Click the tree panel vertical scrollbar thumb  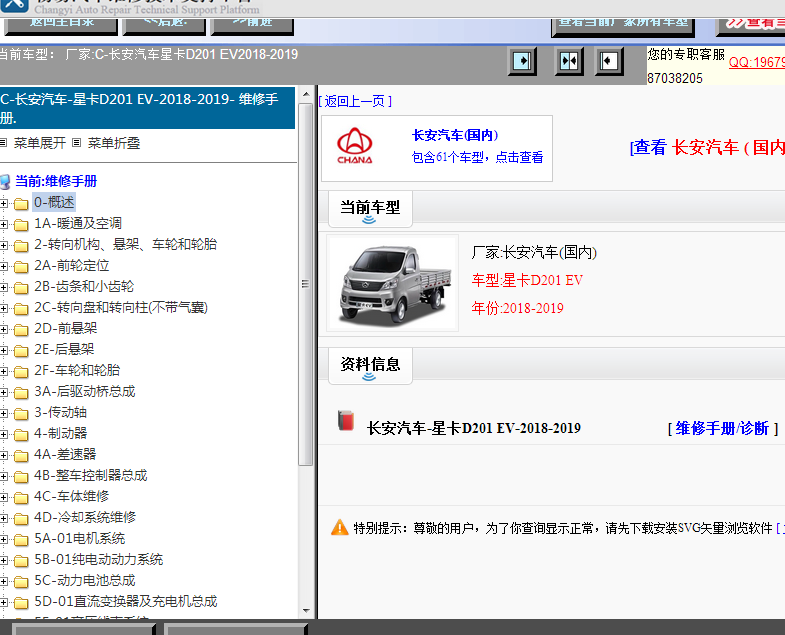(x=305, y=284)
